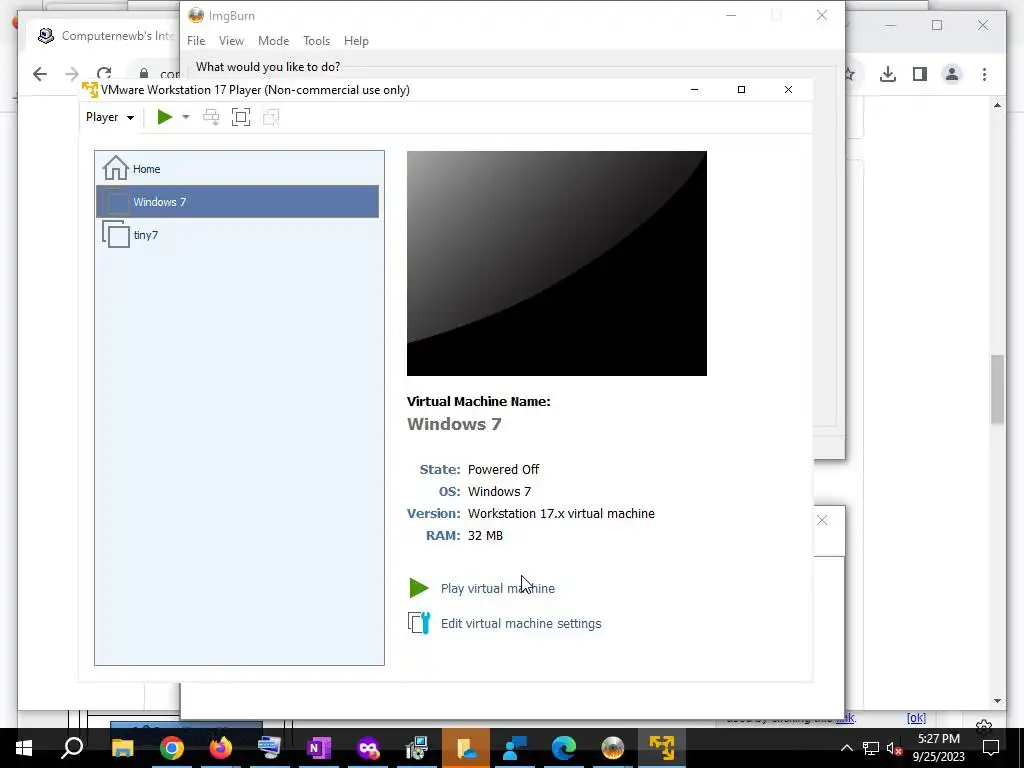The image size is (1024, 768).
Task: Click the browser downloads icon
Action: tap(888, 74)
